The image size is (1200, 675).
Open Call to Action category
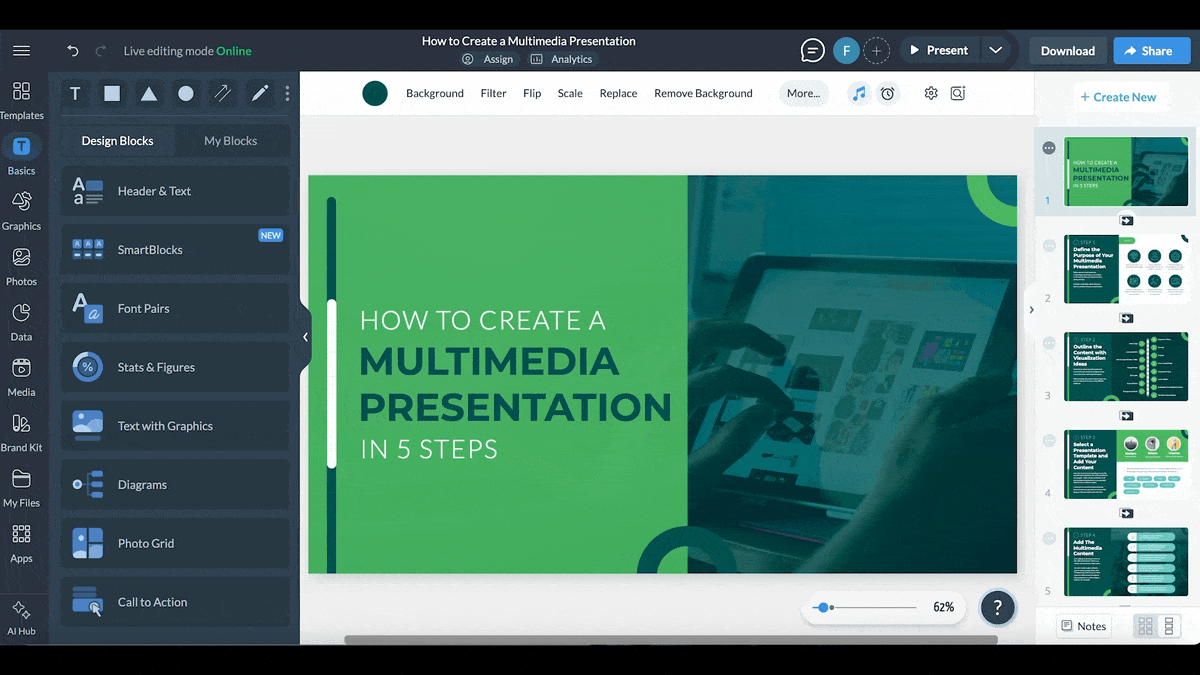point(175,602)
